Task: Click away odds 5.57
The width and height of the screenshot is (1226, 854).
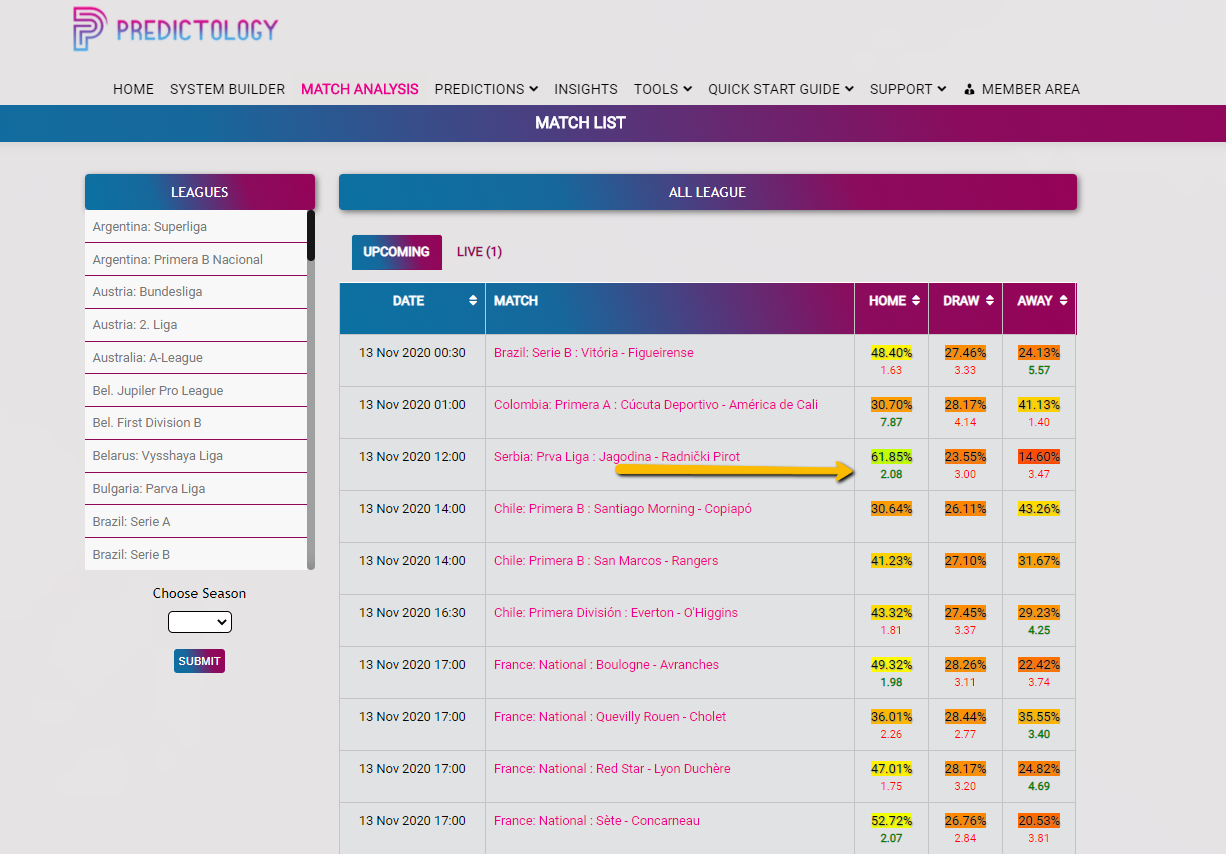Action: (1039, 370)
